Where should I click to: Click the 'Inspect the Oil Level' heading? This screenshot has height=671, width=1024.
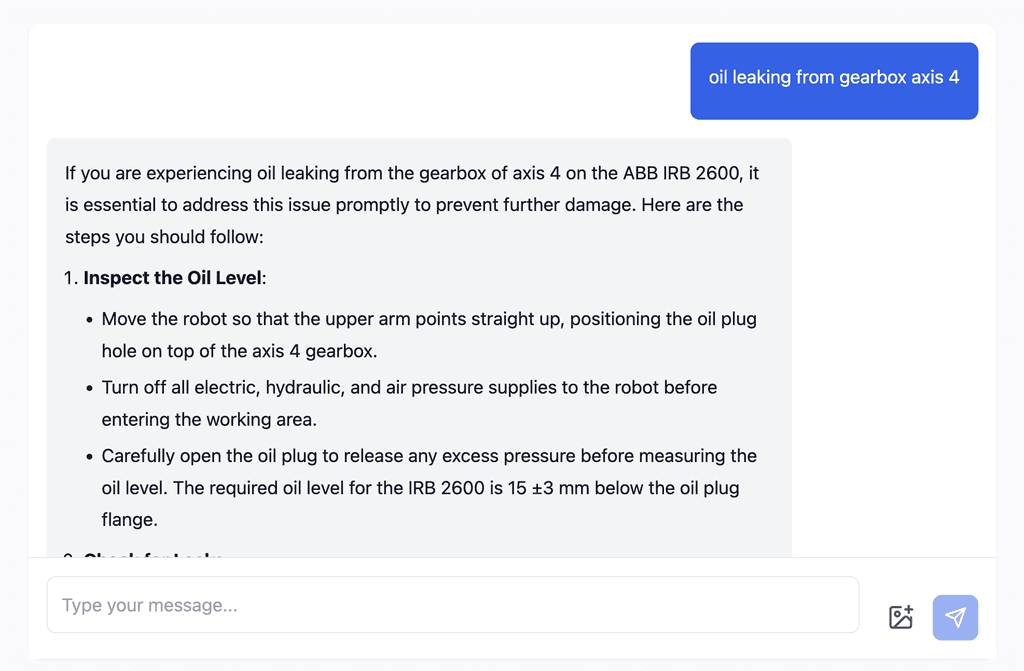point(172,278)
